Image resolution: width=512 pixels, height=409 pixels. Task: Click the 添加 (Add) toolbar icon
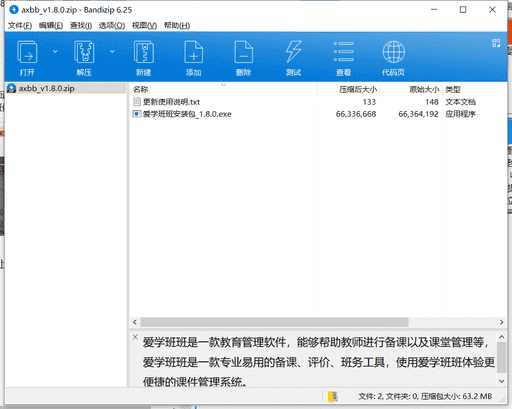click(x=194, y=52)
